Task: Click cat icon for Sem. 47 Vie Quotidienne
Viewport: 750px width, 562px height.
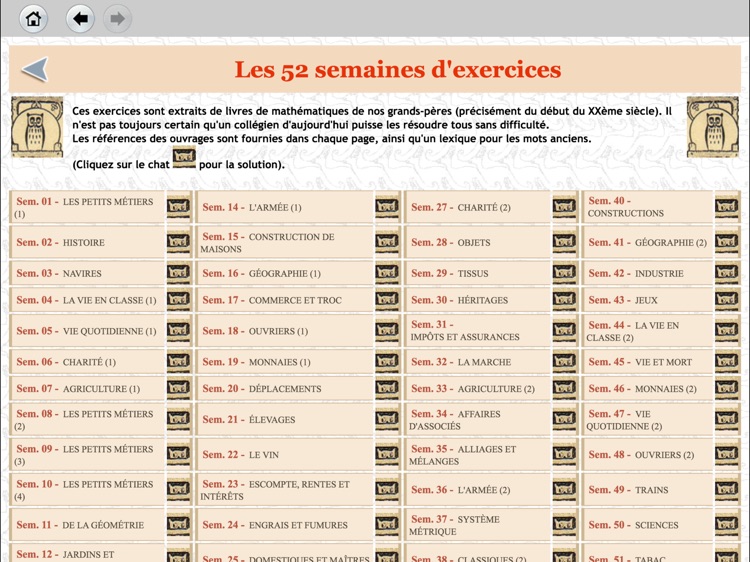Action: point(727,419)
